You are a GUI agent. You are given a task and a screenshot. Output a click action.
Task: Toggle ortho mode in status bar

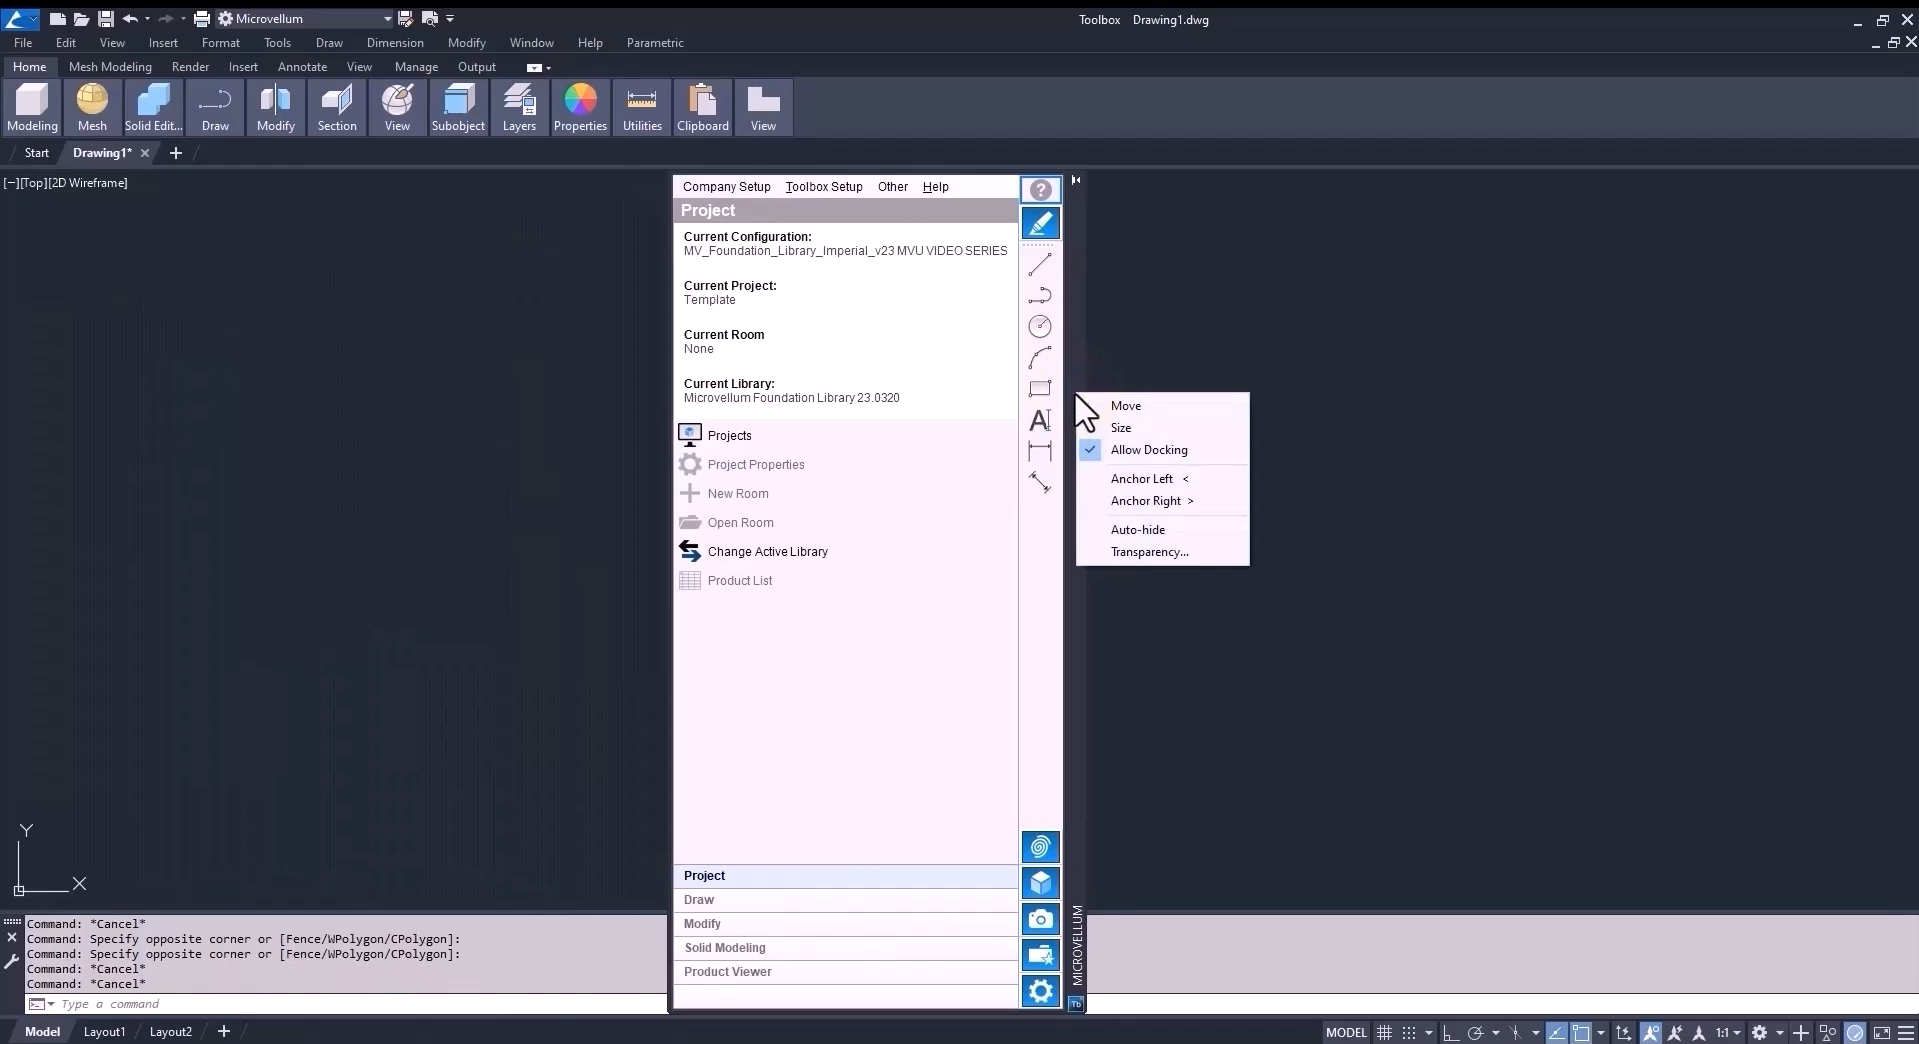(1450, 1032)
